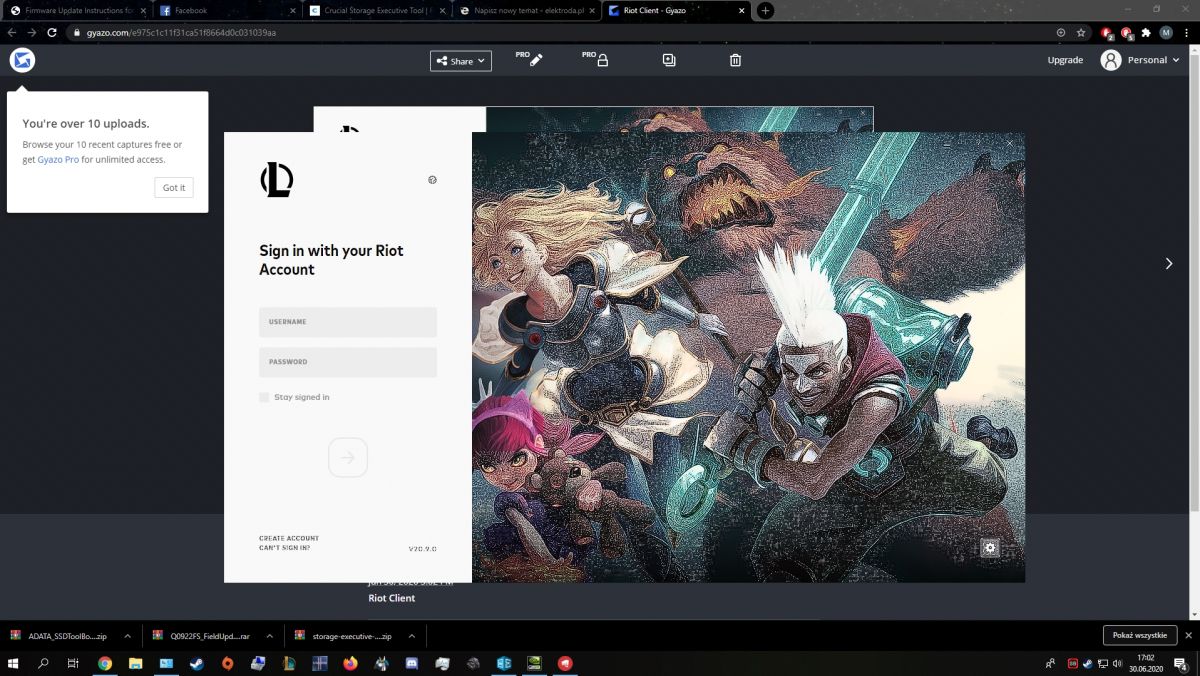Click the Gyazo logo icon in the header
1200x676 pixels.
pyautogui.click(x=22, y=60)
